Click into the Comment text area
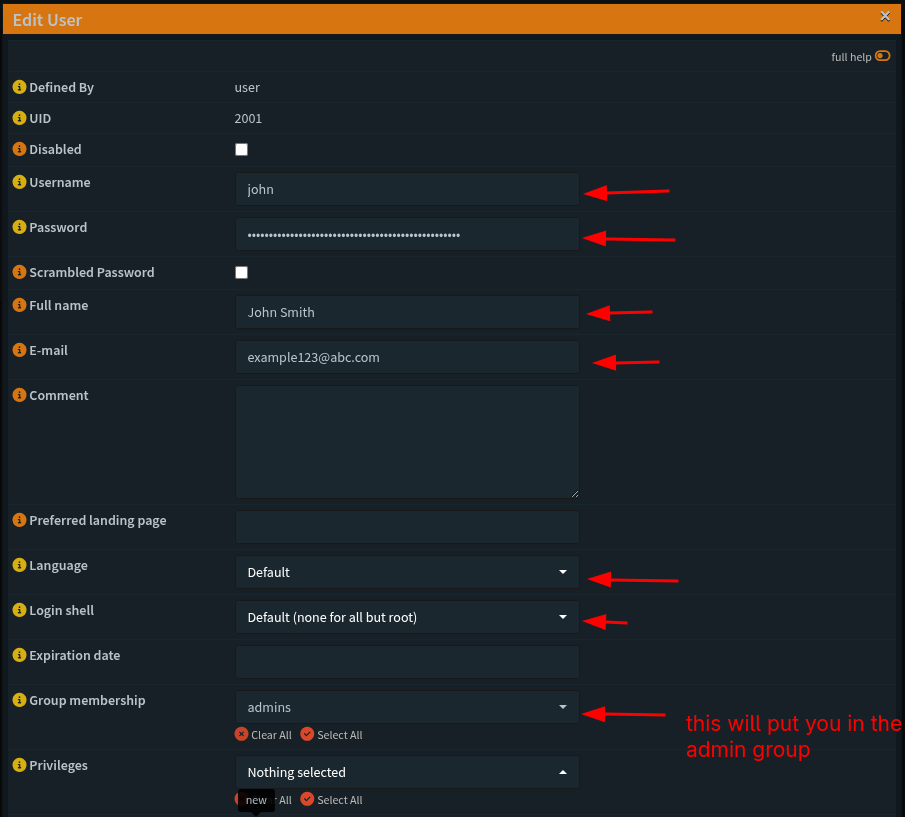Screen dimensions: 905x817 (x=407, y=441)
